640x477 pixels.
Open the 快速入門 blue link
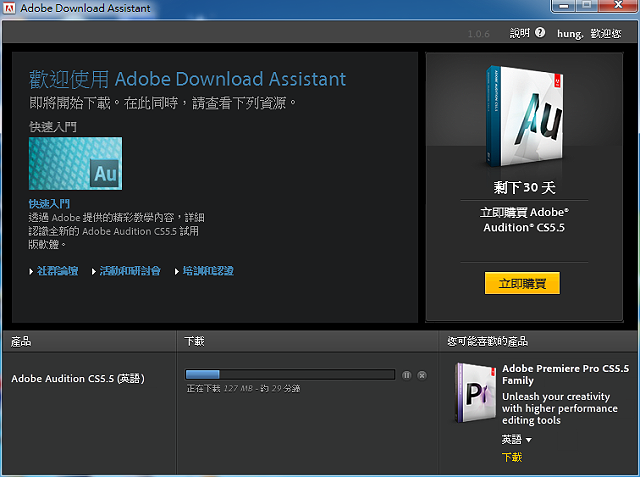(x=49, y=204)
